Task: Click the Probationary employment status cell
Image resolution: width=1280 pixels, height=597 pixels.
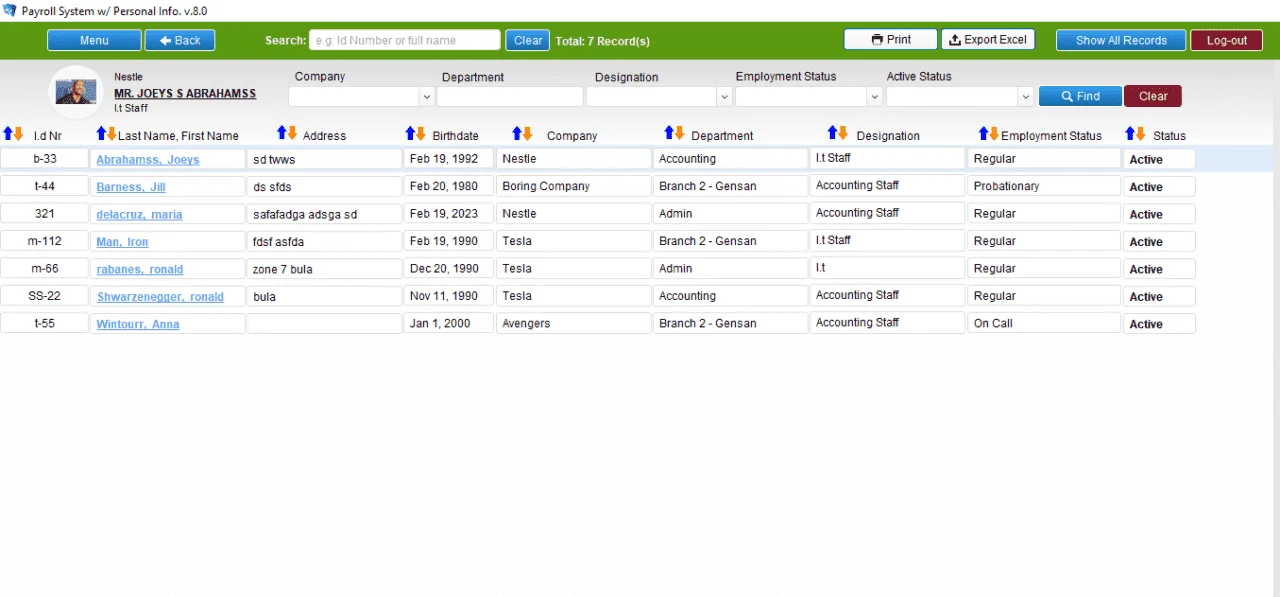Action: pyautogui.click(x=1044, y=186)
